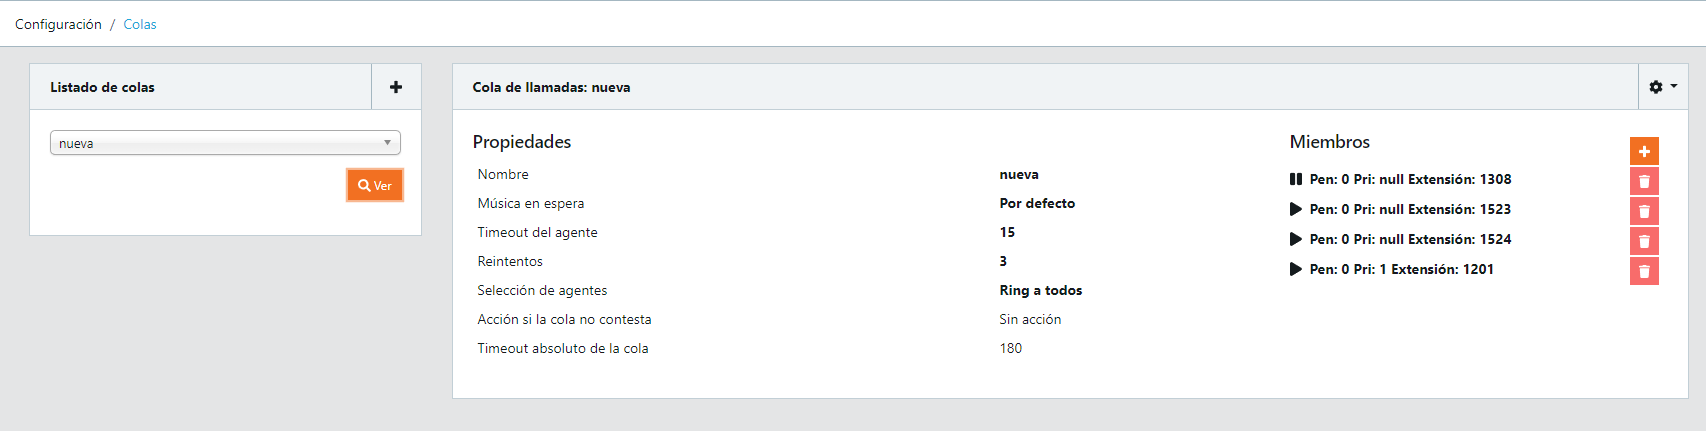Click the Ver search button
Image resolution: width=1706 pixels, height=431 pixels.
coord(375,185)
